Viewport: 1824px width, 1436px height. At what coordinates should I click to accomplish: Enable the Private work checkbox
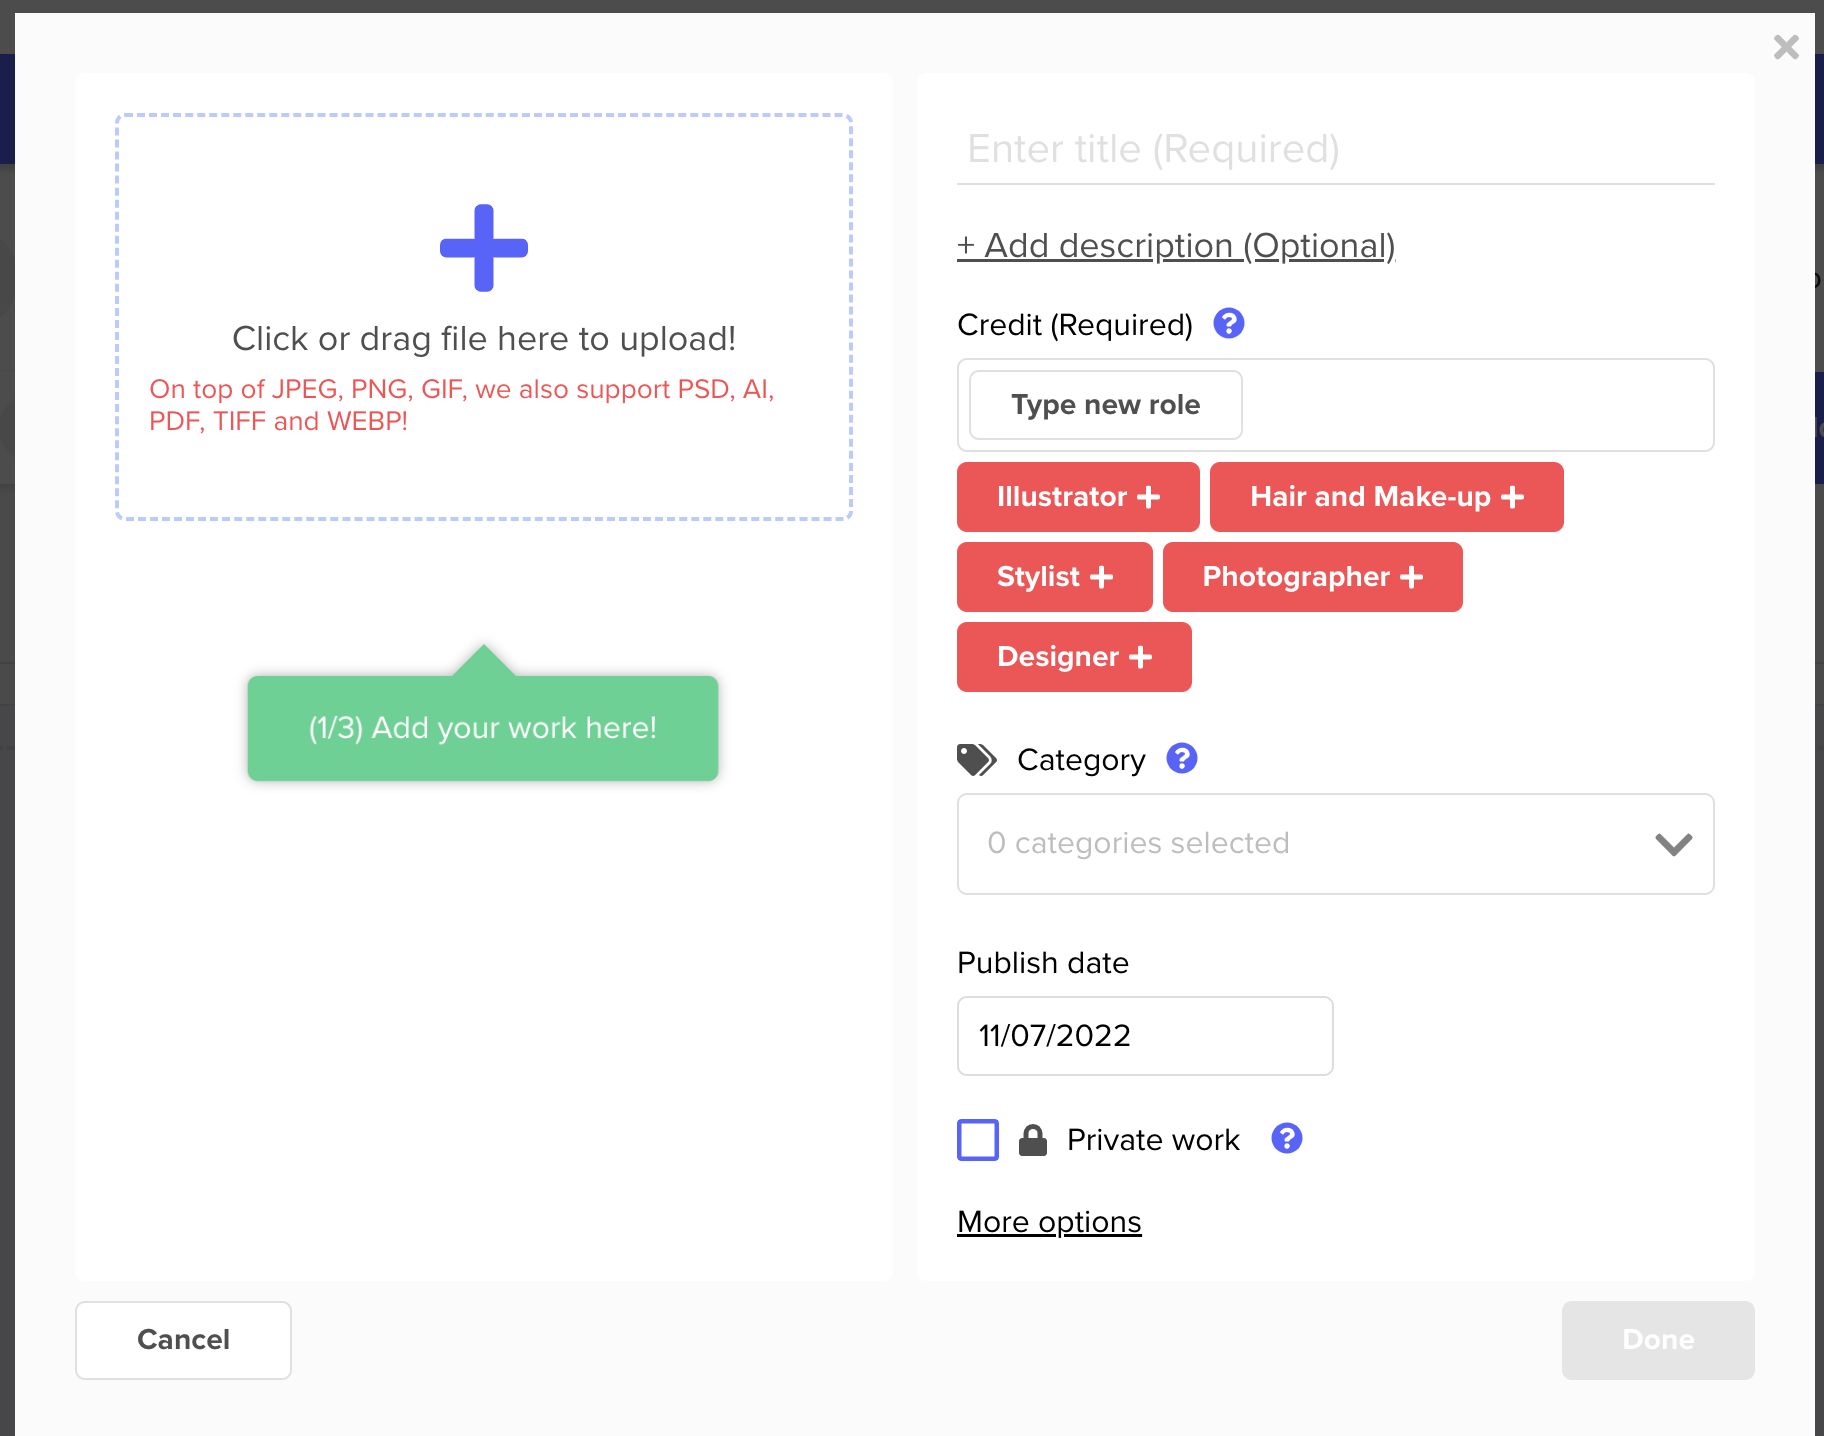pyautogui.click(x=978, y=1140)
